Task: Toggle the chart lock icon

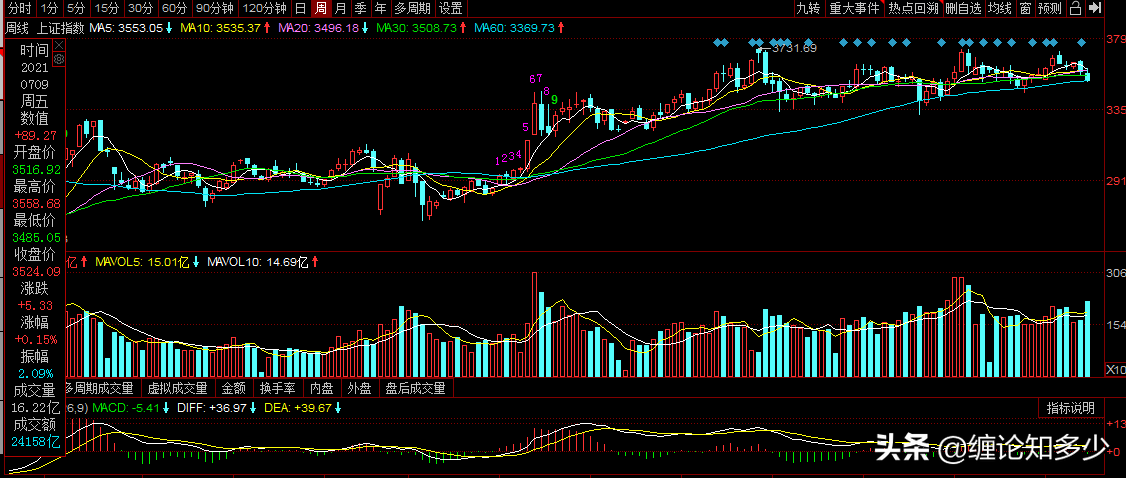Action: pos(1075,9)
